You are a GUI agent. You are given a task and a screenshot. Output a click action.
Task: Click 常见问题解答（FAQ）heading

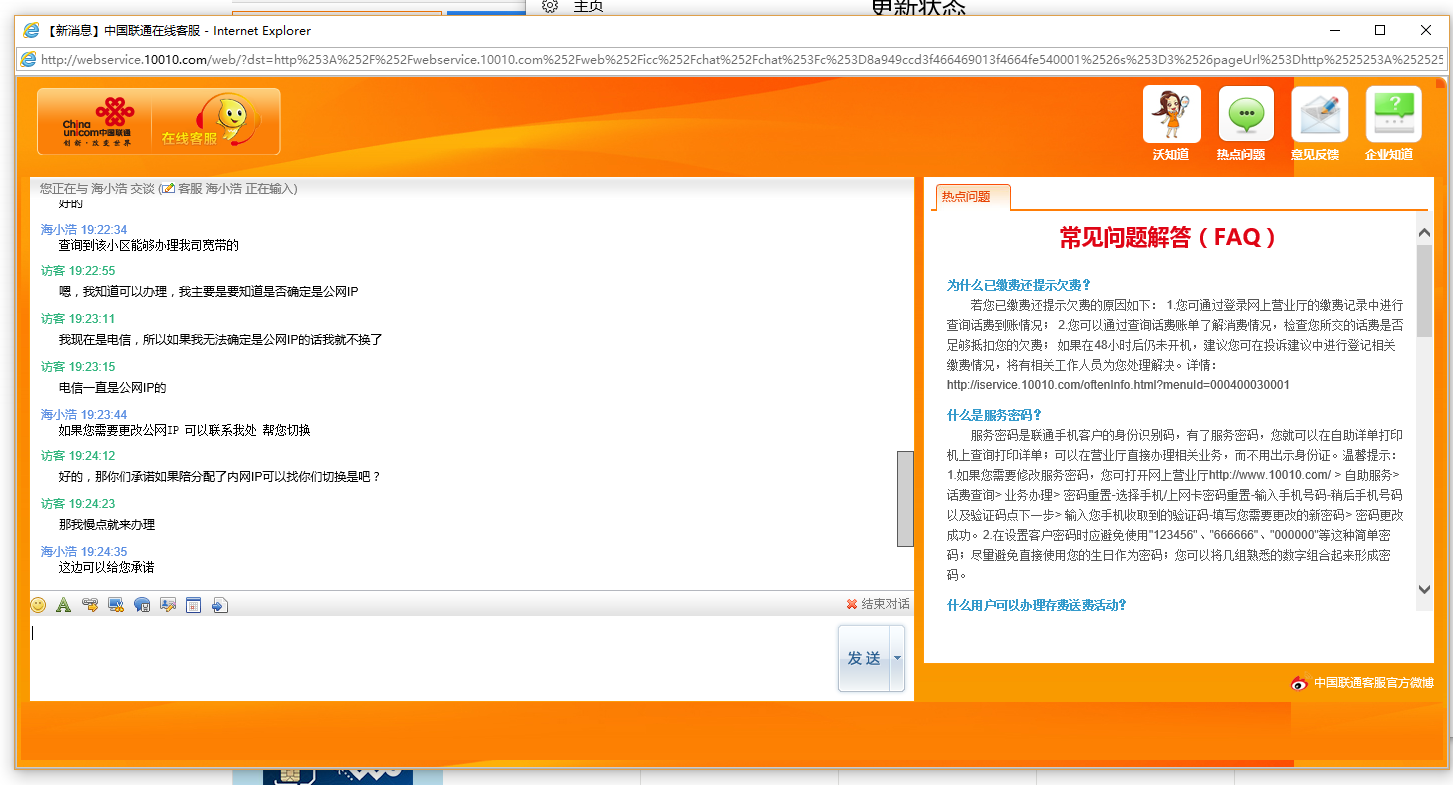coord(1168,238)
